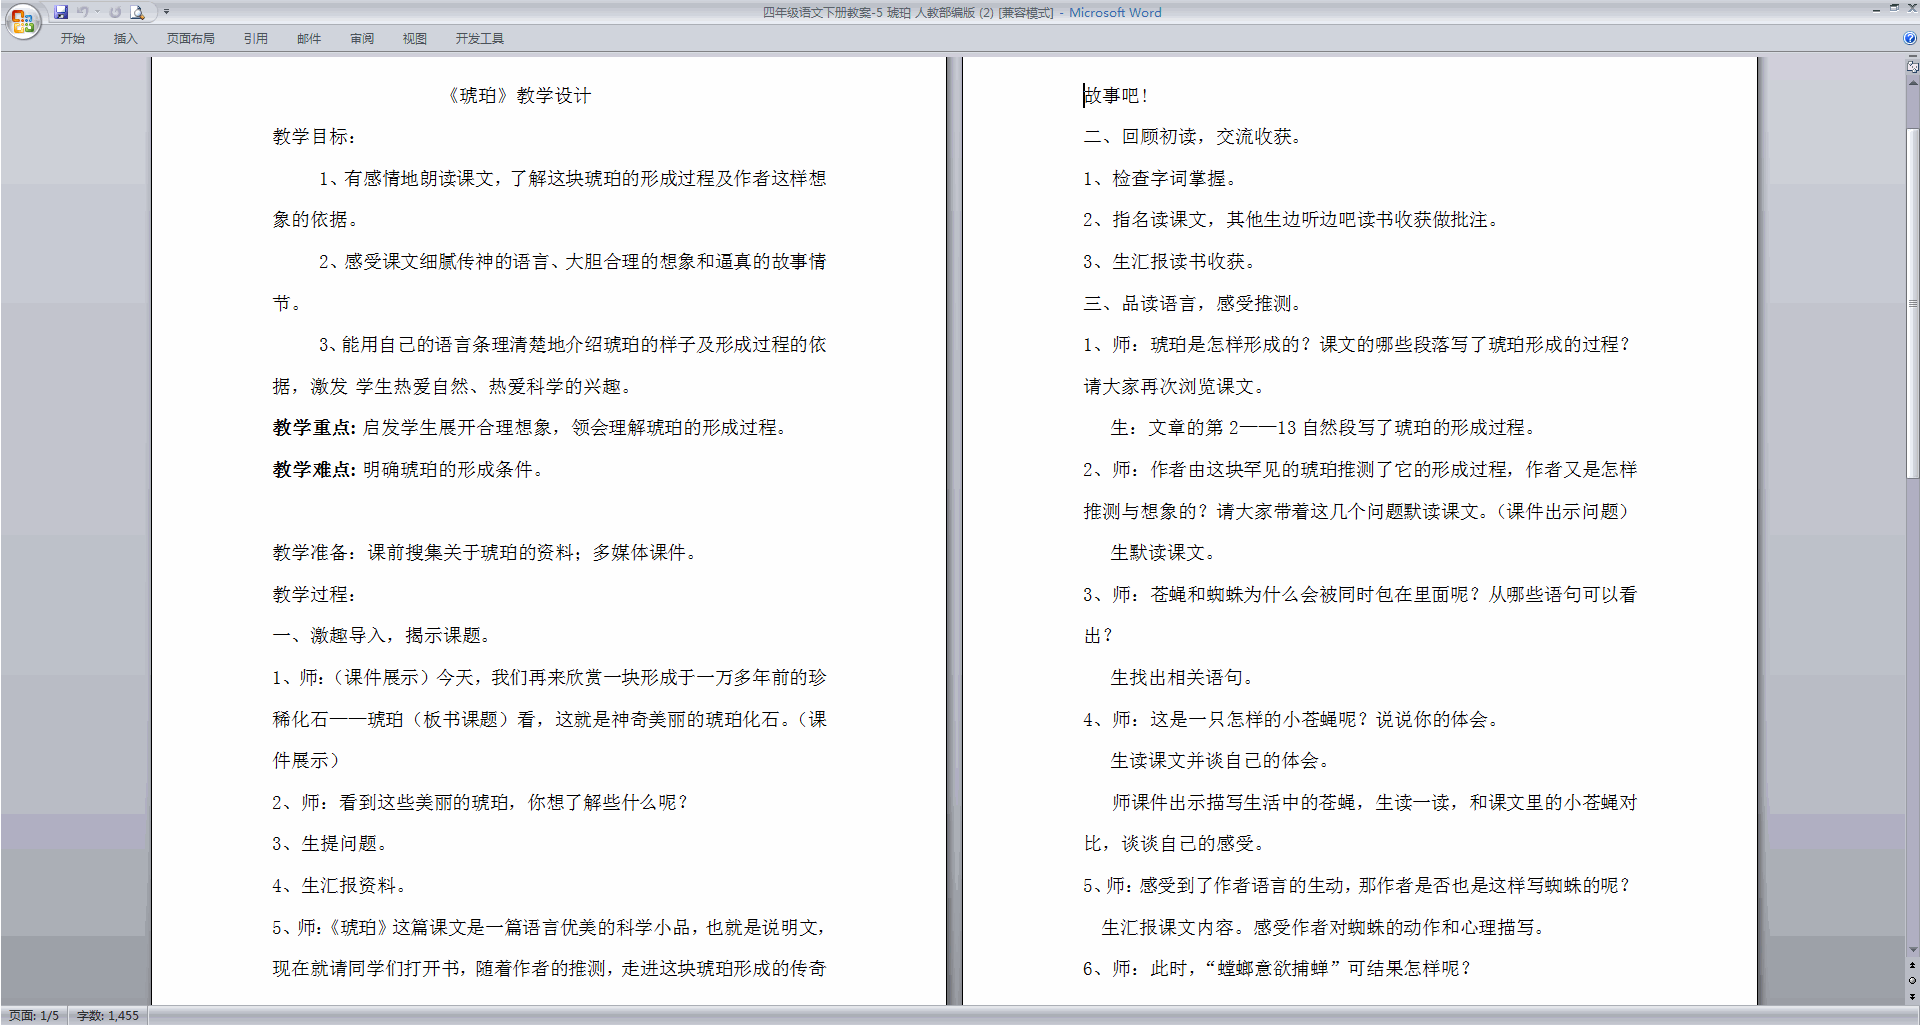This screenshot has width=1920, height=1025.
Task: Click the line 4、生汇报资料。
Action: [339, 886]
